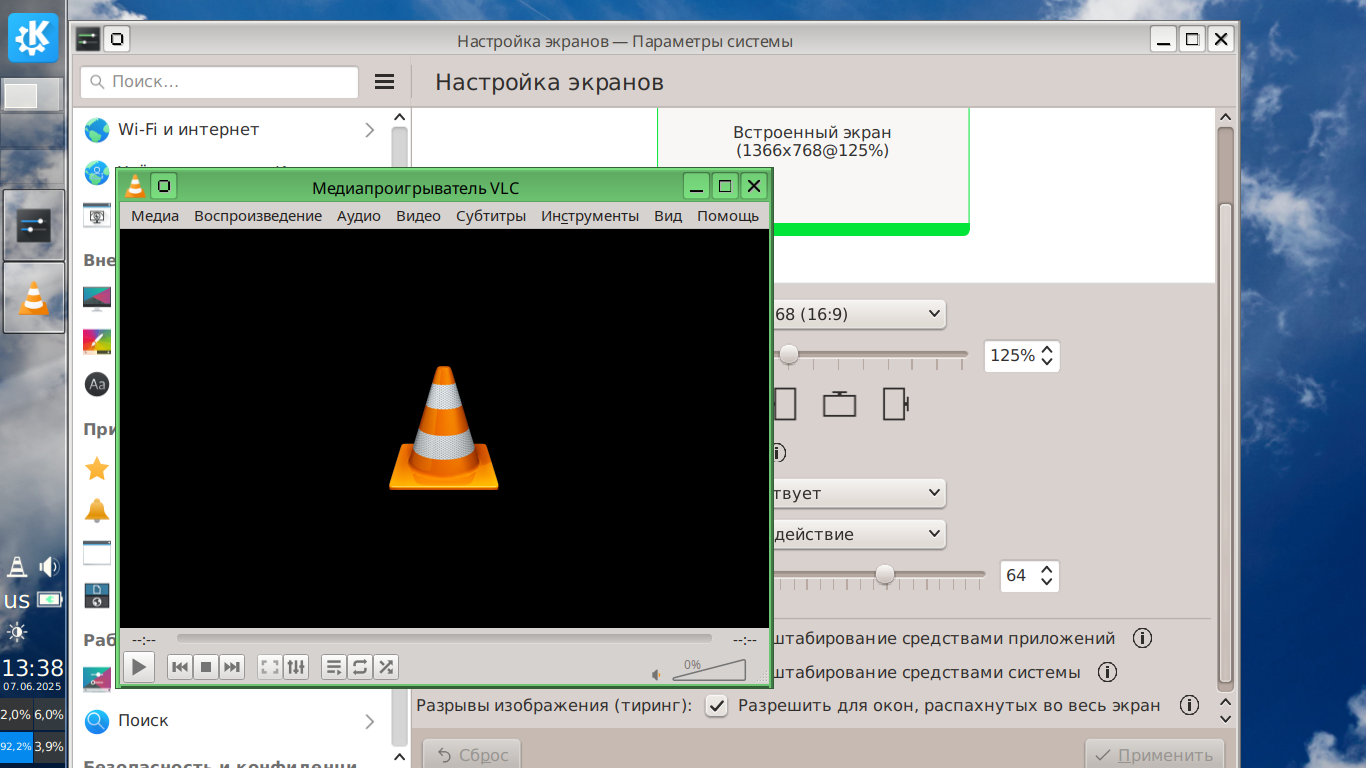Screen dimensions: 1366x768
Task: Mute audio via VLC speaker icon
Action: pyautogui.click(x=657, y=675)
